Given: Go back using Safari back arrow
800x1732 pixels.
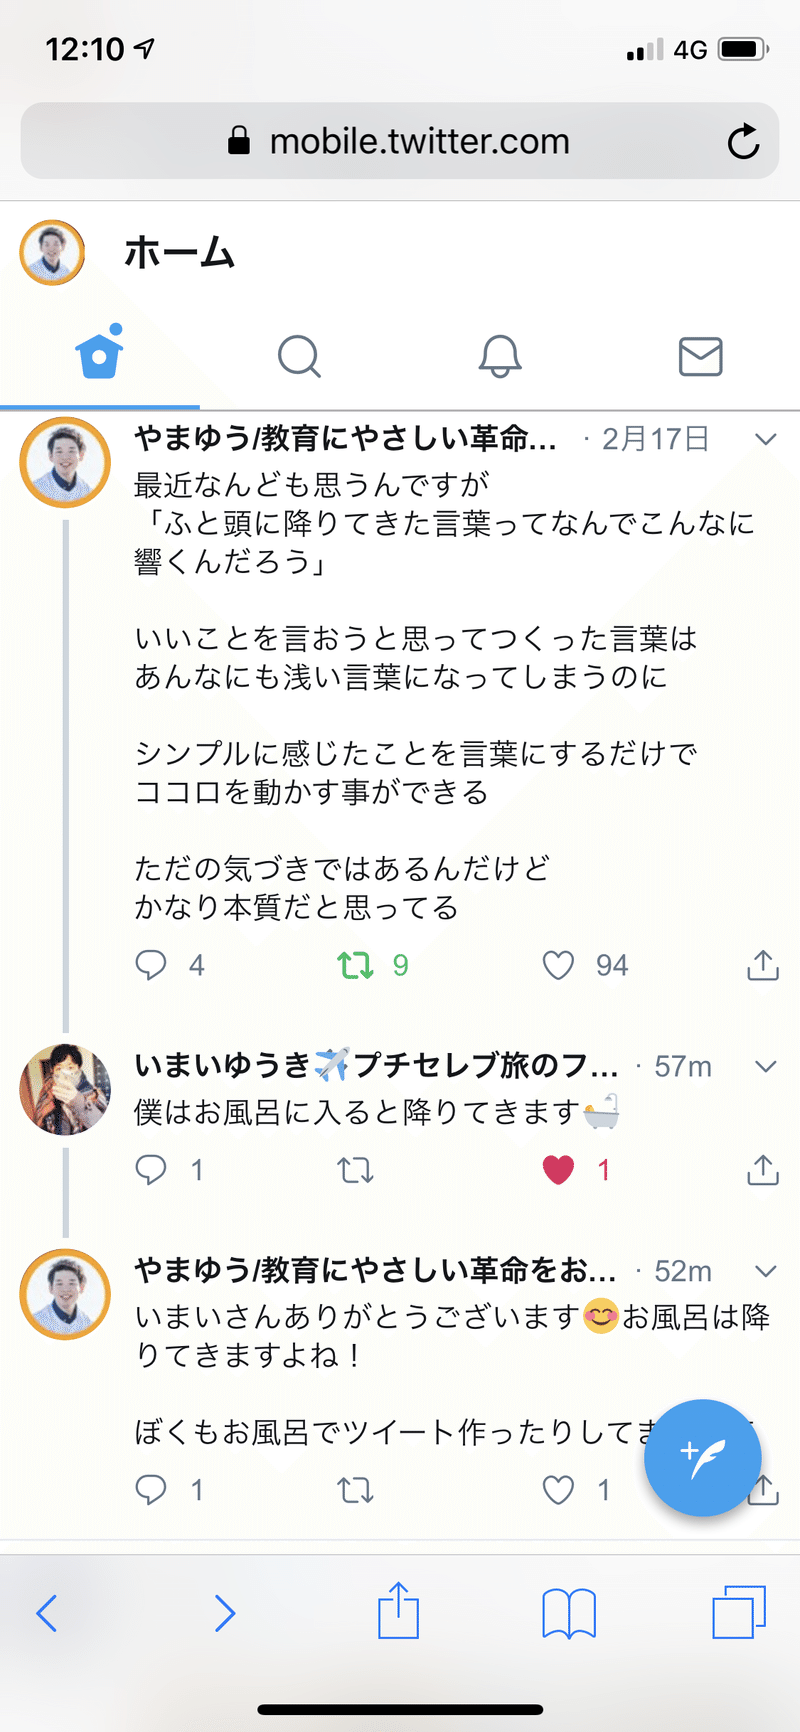Looking at the screenshot, I should 47,1613.
